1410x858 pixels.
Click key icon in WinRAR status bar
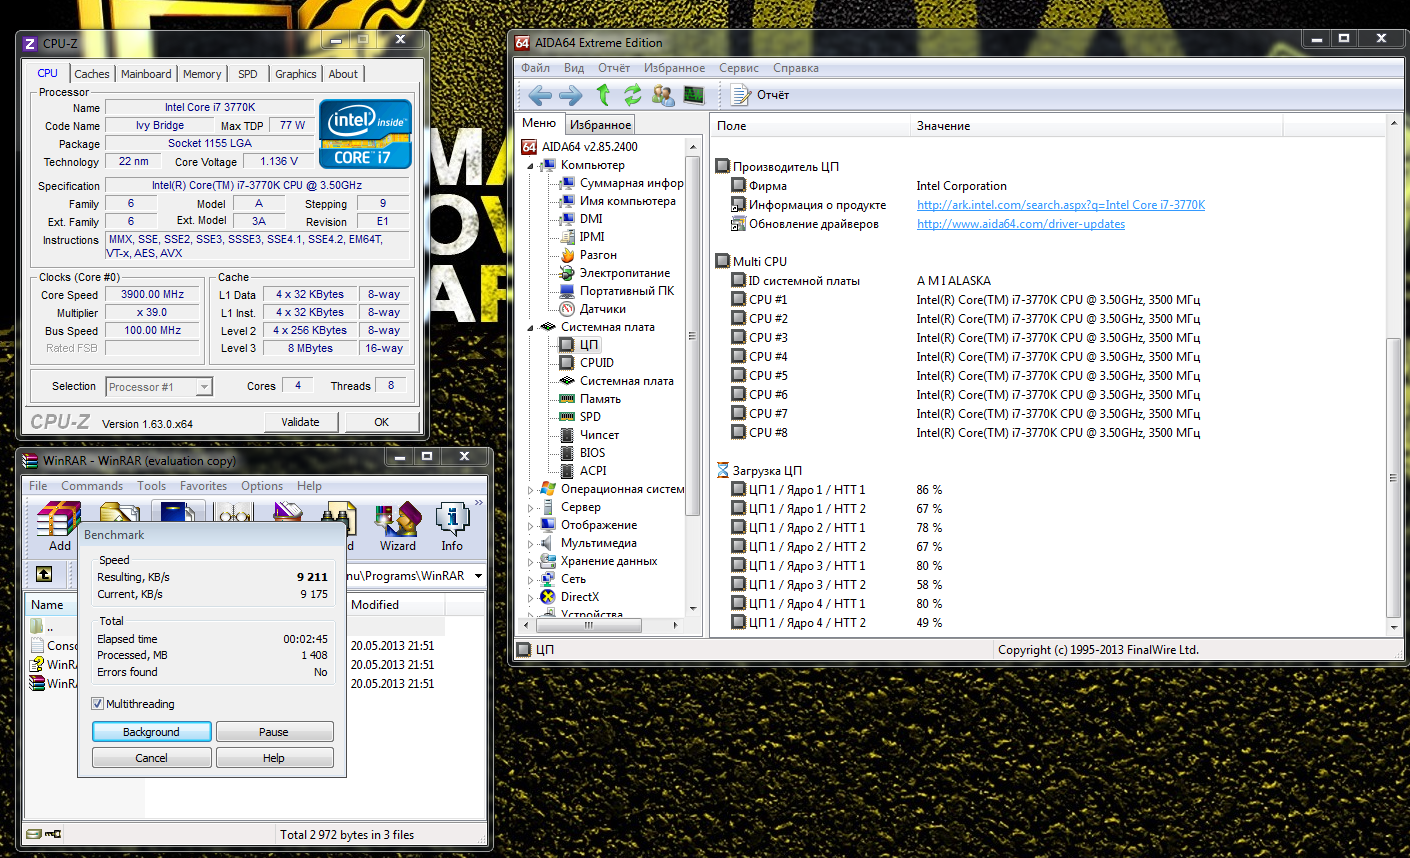53,834
